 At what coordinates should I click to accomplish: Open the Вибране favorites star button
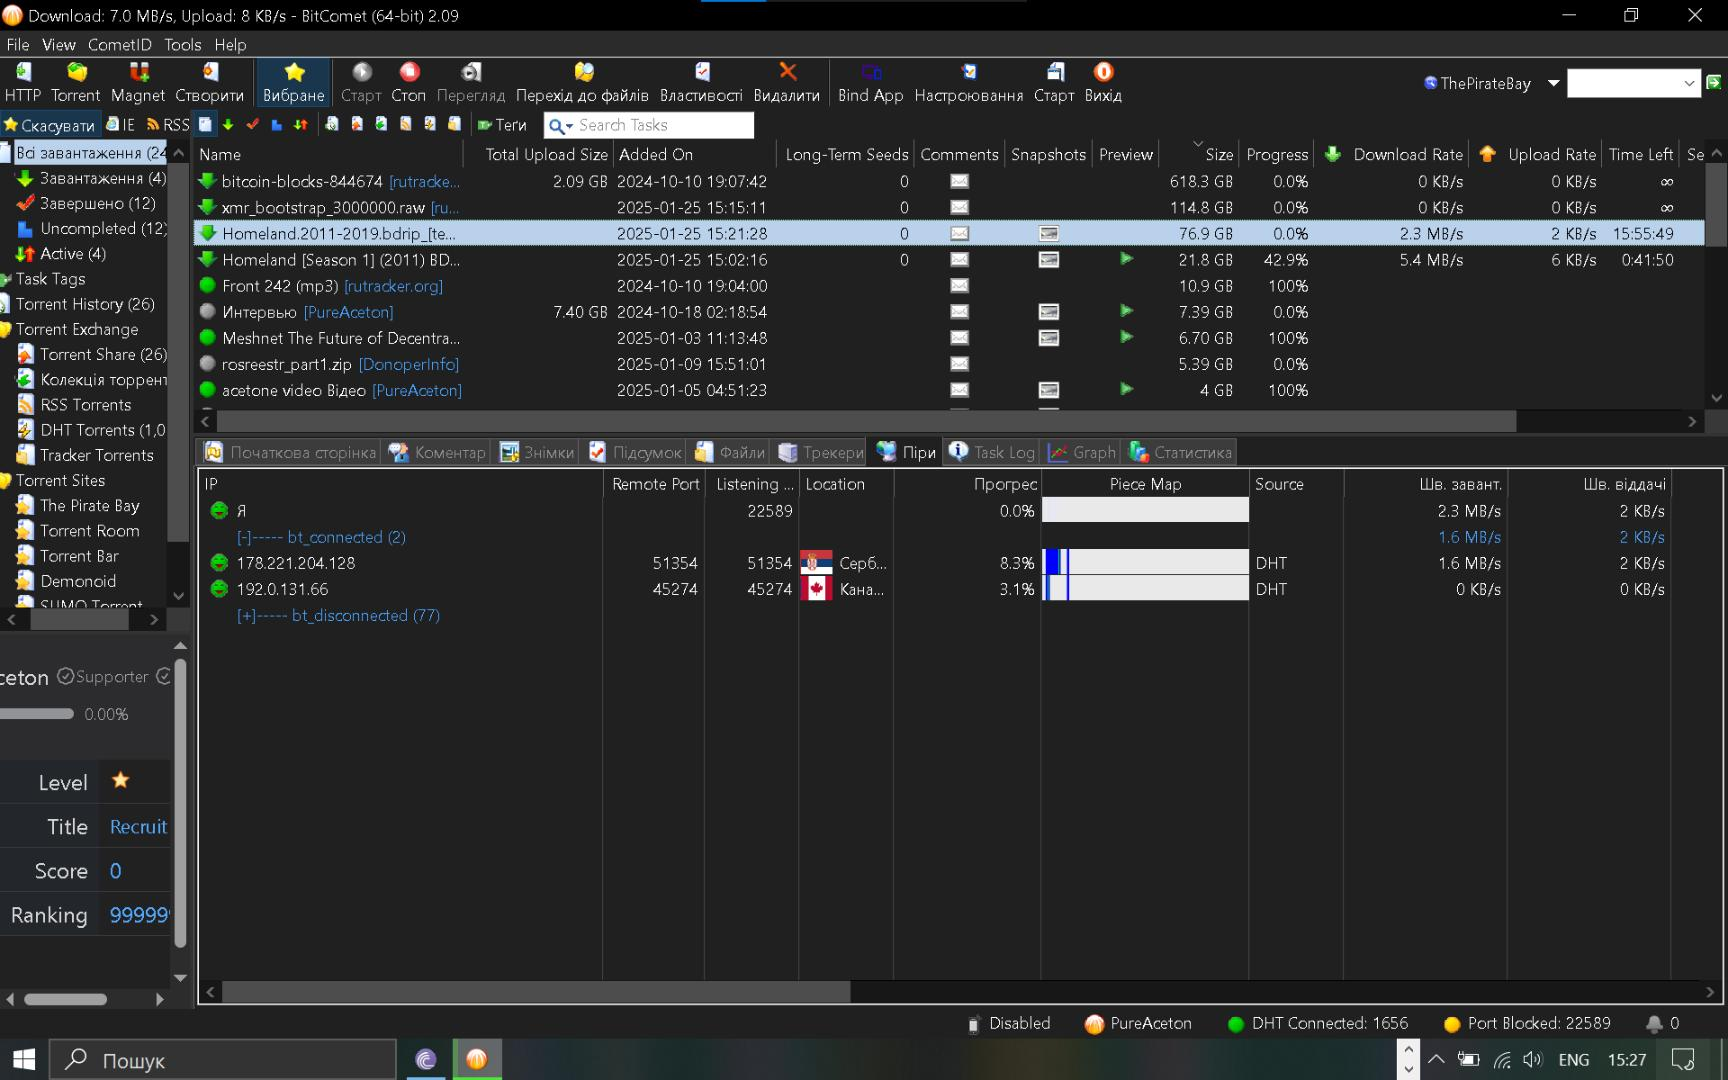coord(294,82)
